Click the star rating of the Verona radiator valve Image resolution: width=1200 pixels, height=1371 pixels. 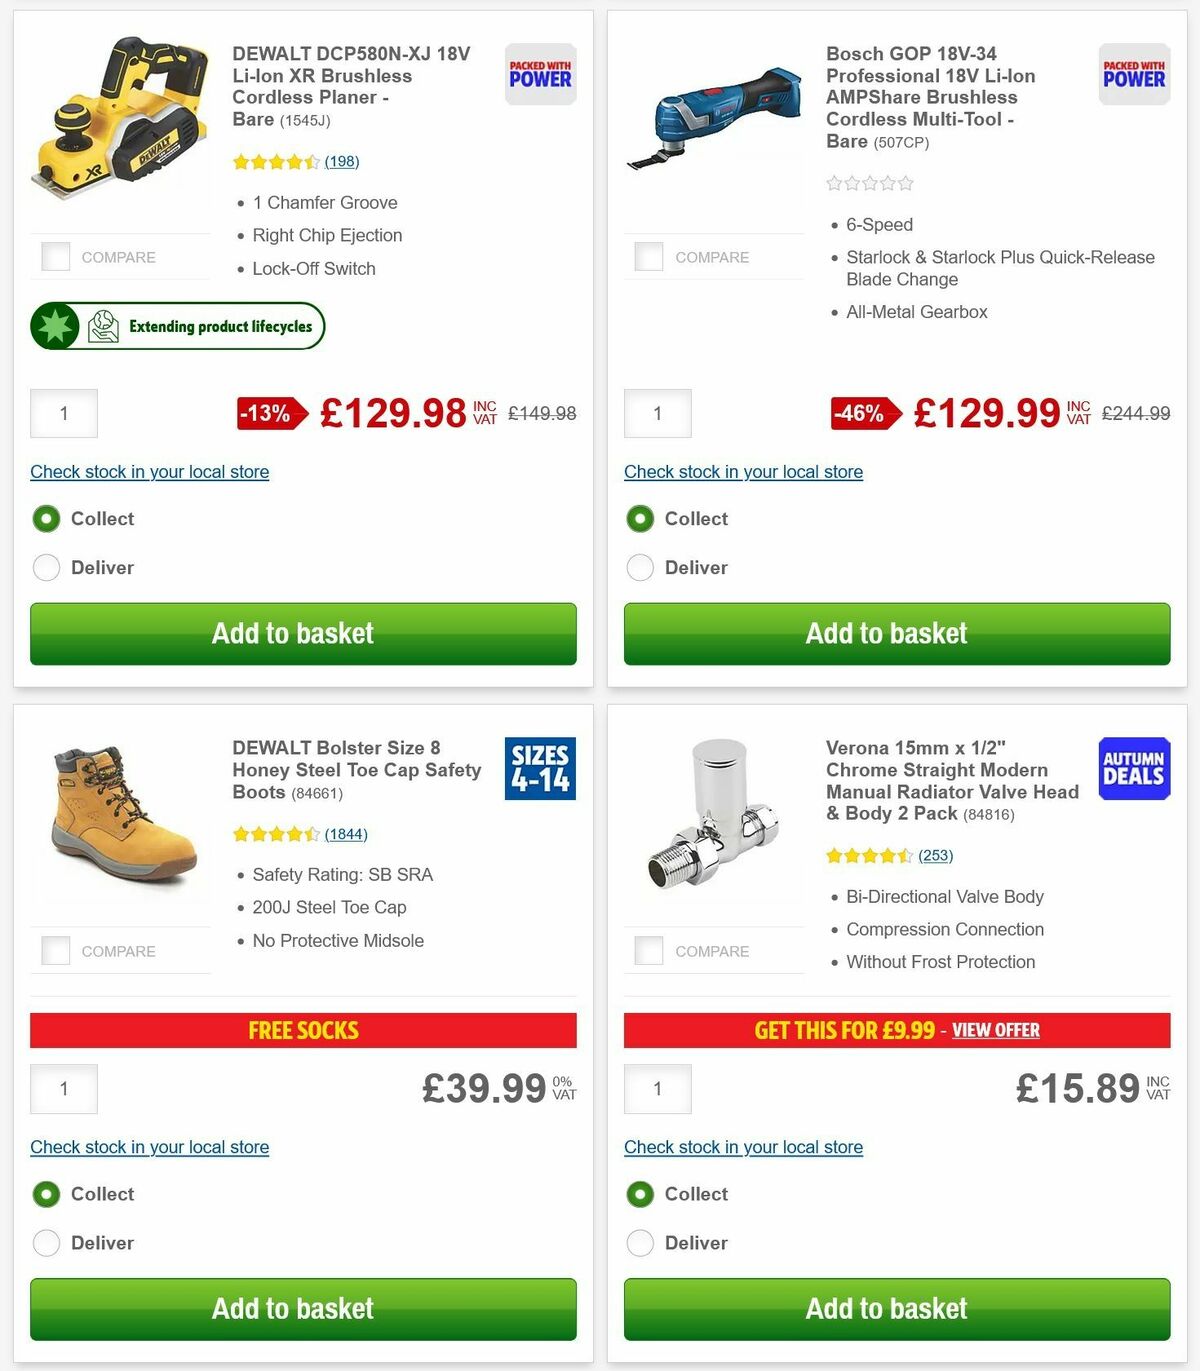869,855
